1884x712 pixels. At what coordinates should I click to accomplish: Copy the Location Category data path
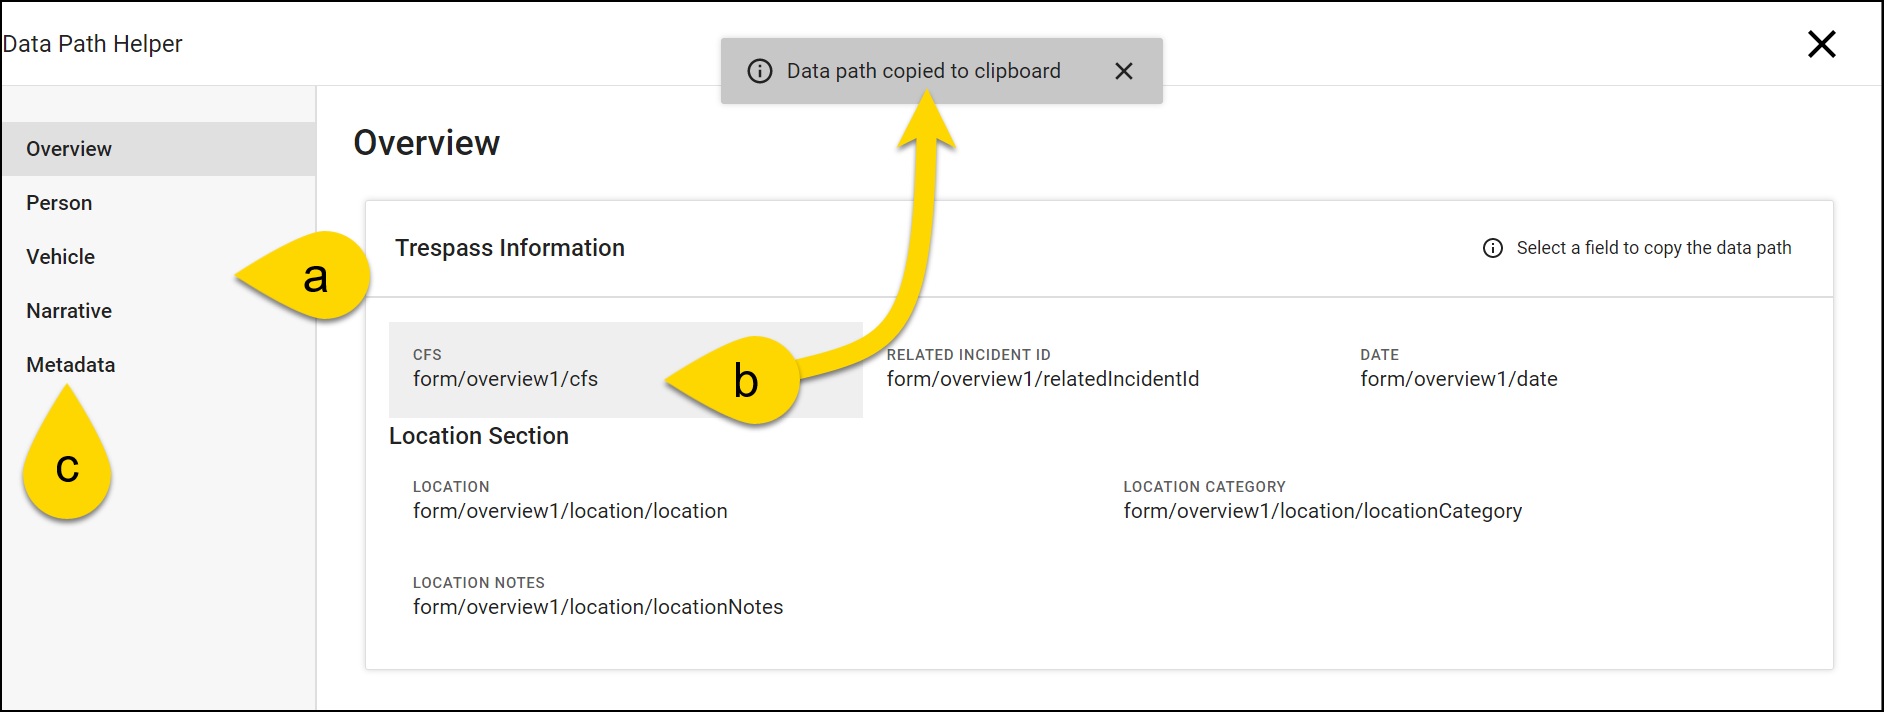[x=1323, y=510]
